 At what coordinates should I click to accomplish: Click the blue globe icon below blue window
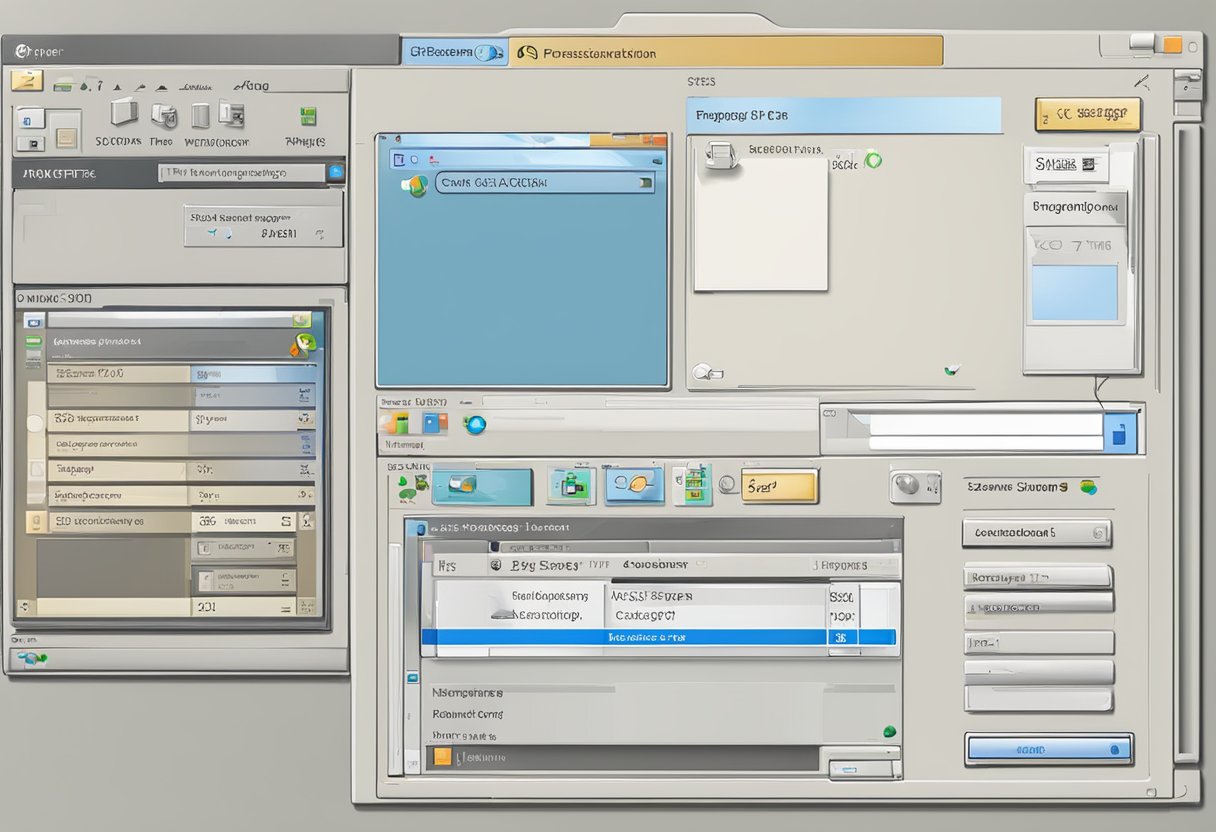coord(474,424)
